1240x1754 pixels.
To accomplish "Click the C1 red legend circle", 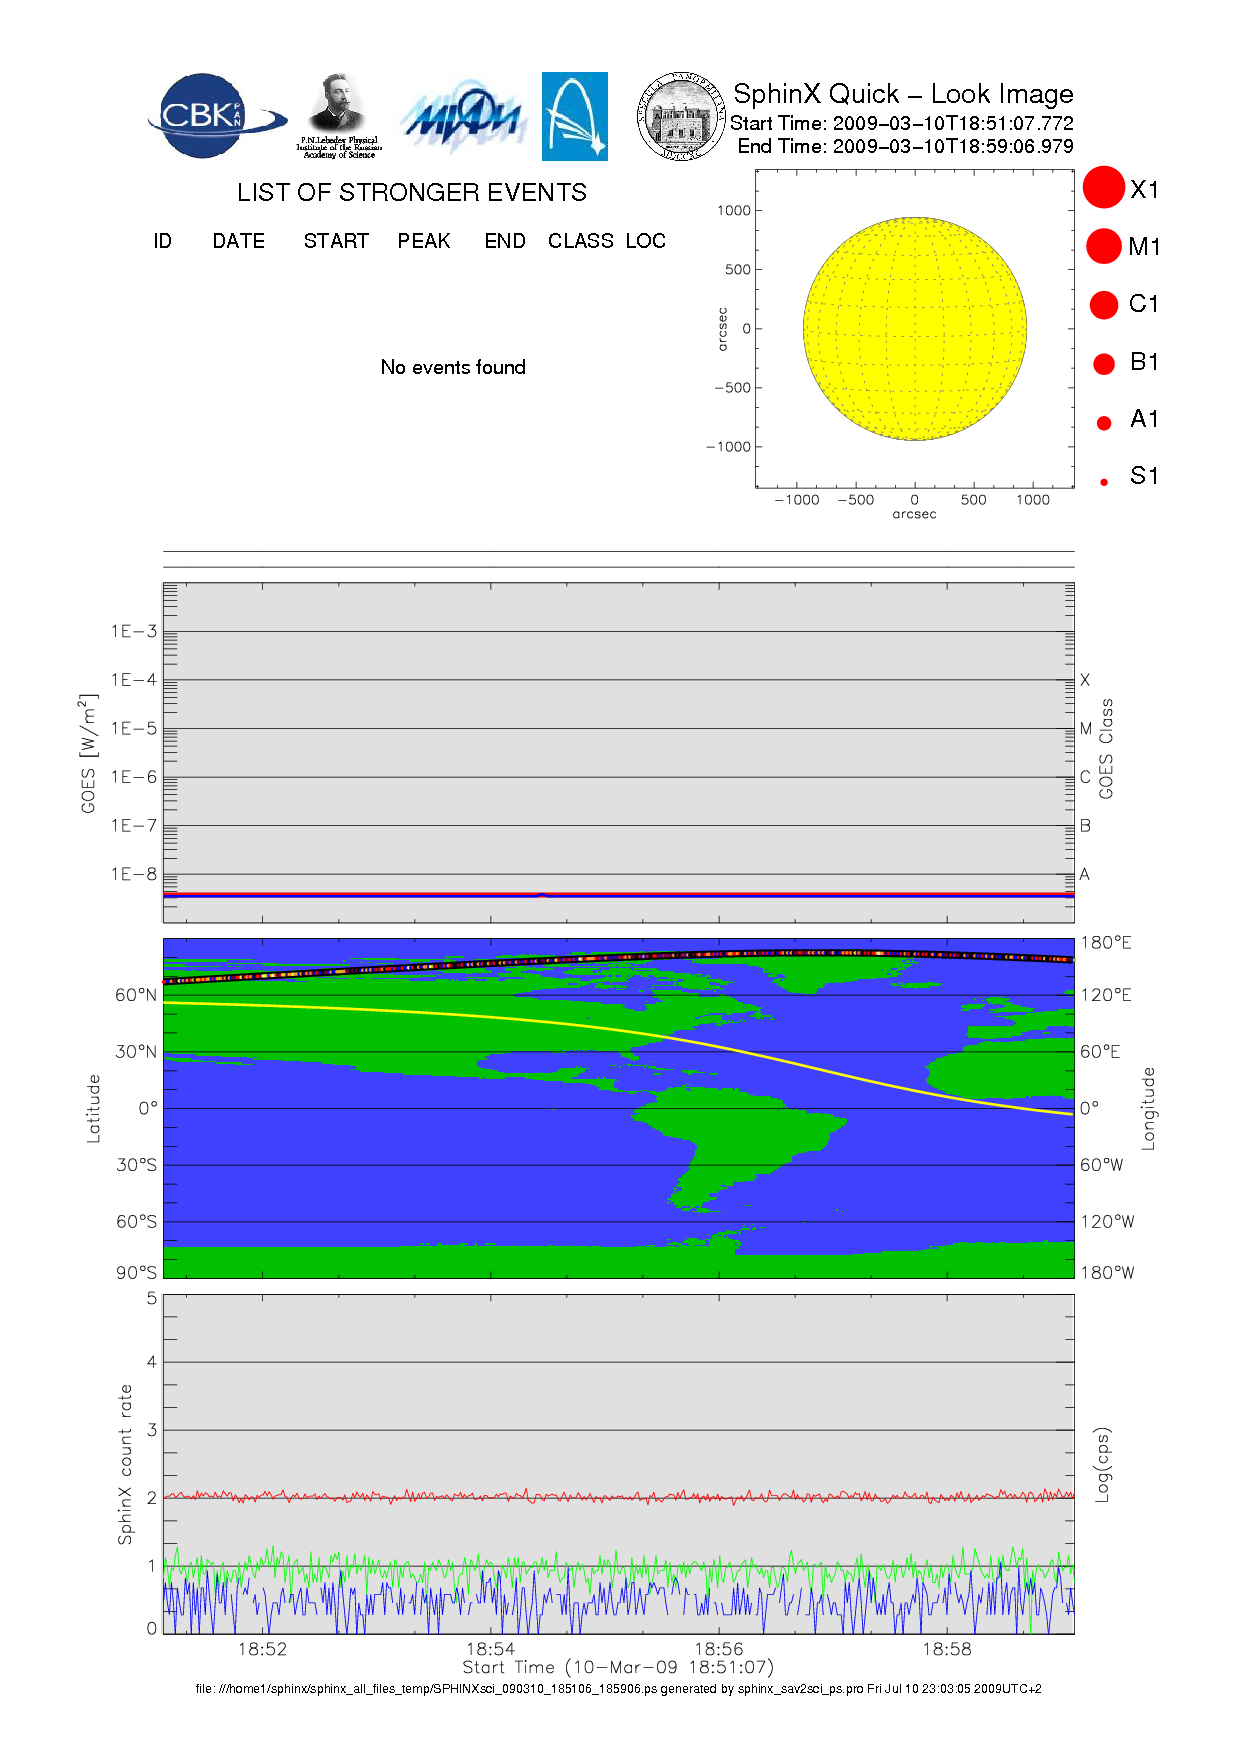I will coord(1104,305).
